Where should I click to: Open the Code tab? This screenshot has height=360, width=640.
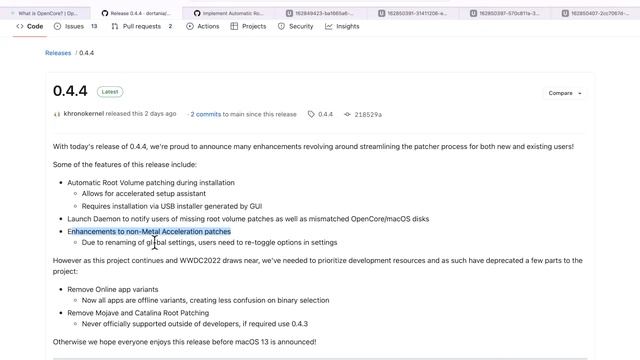click(x=30, y=26)
